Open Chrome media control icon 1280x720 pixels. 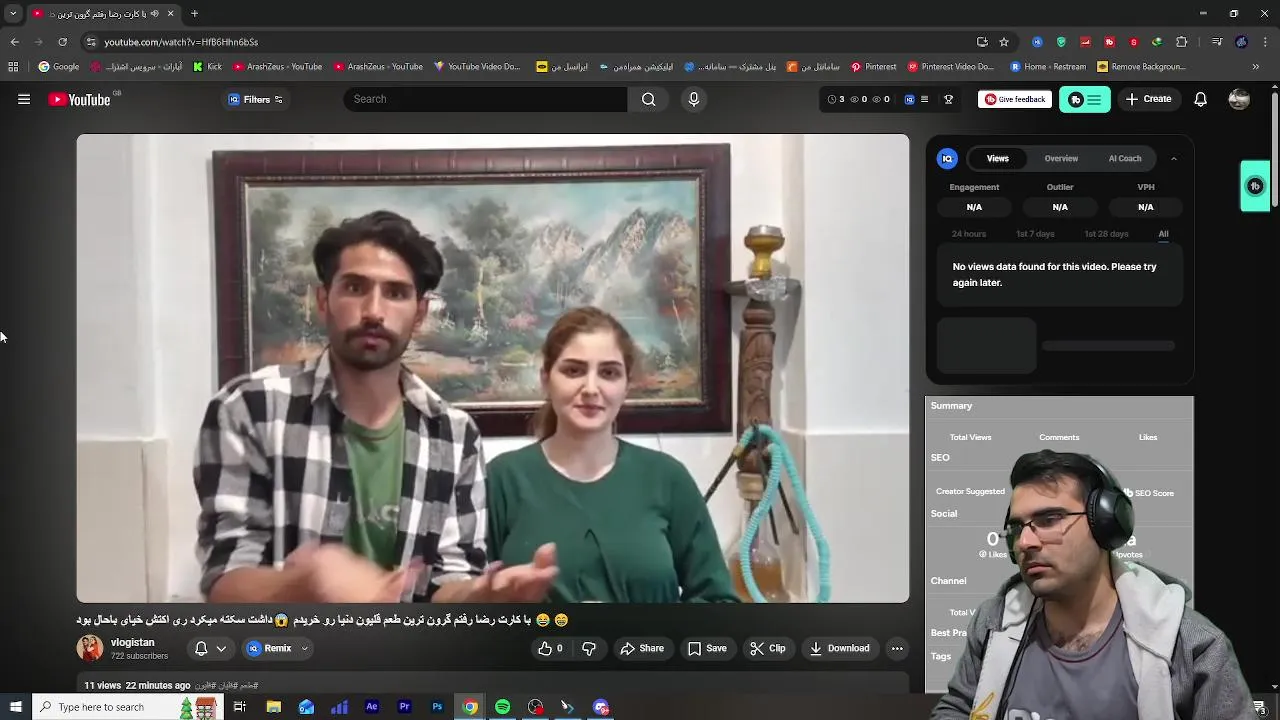coord(1217,42)
